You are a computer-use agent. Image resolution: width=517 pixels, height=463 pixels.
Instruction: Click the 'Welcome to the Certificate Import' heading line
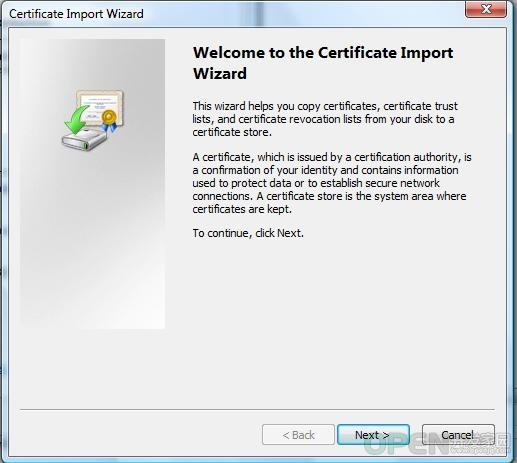point(323,53)
